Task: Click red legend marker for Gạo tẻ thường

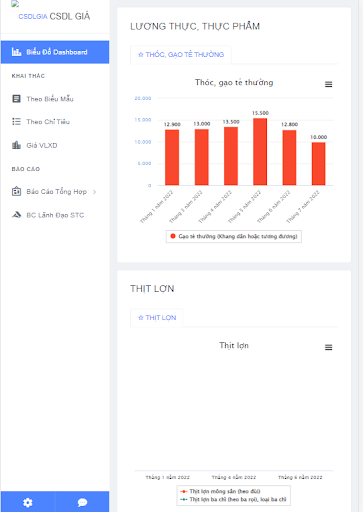Action: pos(173,236)
